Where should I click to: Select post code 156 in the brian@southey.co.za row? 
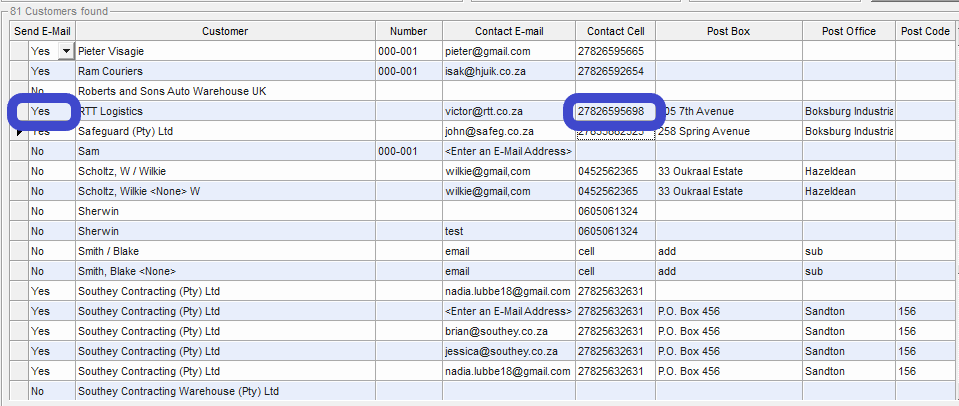pos(925,331)
